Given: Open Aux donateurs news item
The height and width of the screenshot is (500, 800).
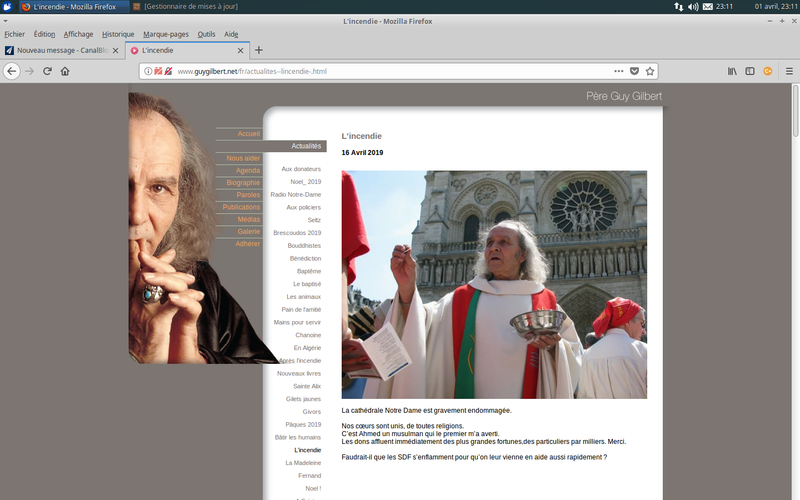Looking at the screenshot, I should point(301,169).
